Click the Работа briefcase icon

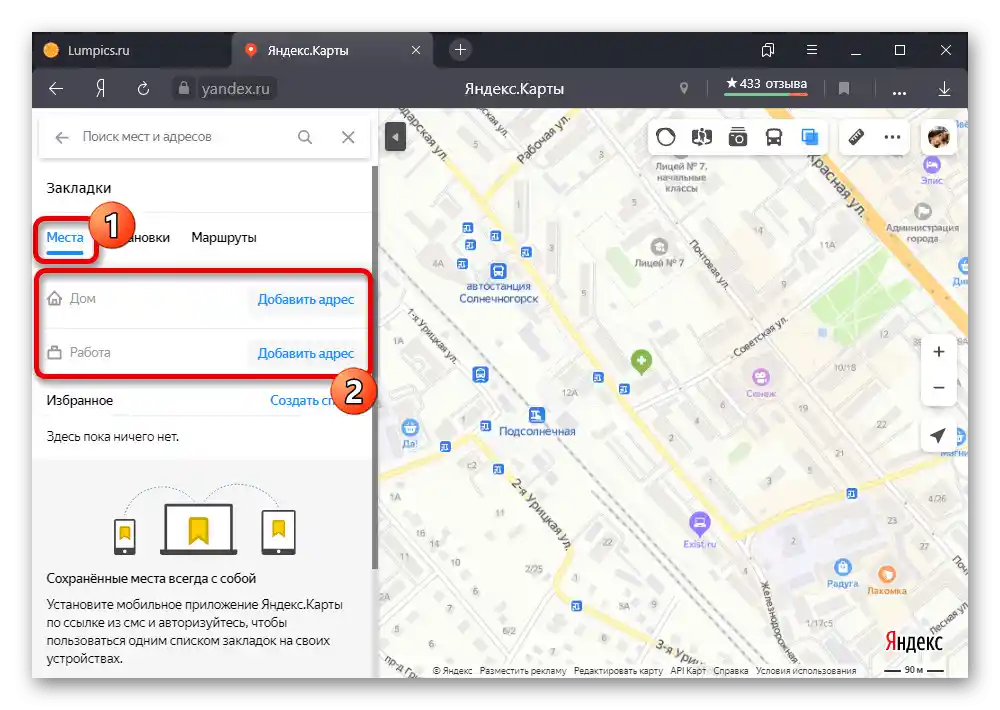point(55,352)
